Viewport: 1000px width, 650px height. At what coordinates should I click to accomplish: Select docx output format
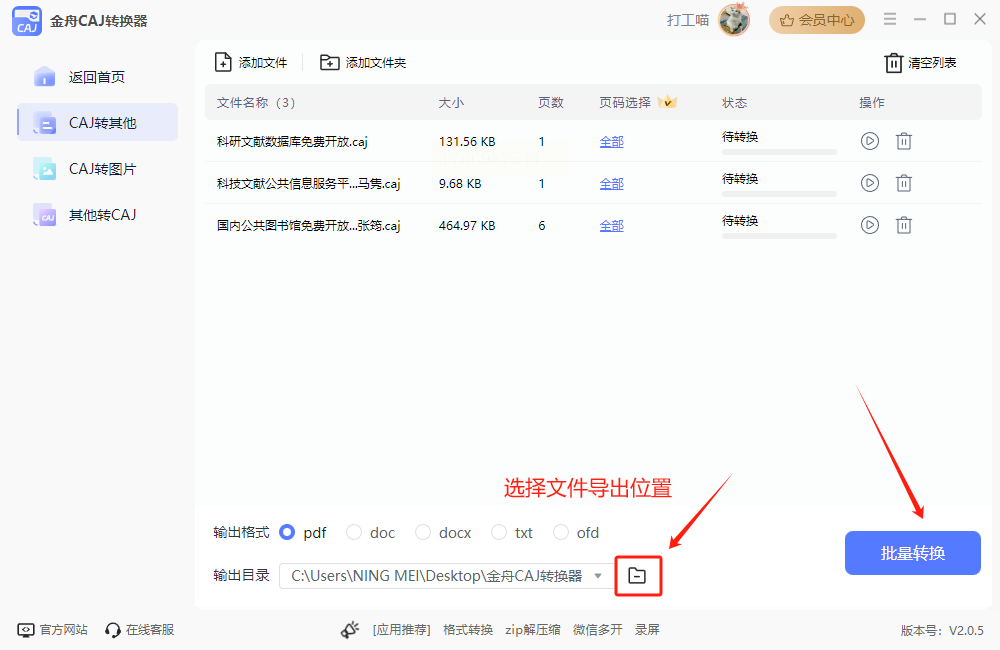[422, 532]
